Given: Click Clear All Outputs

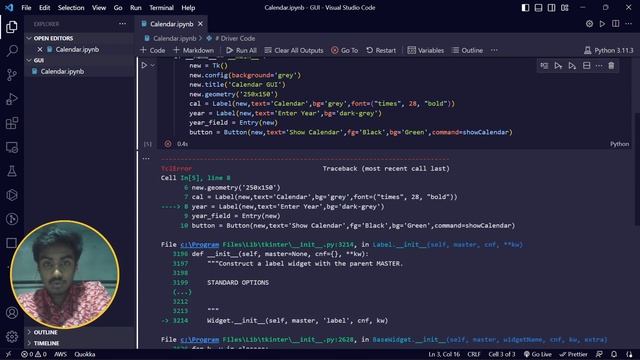Looking at the screenshot, I should pyautogui.click(x=294, y=51).
